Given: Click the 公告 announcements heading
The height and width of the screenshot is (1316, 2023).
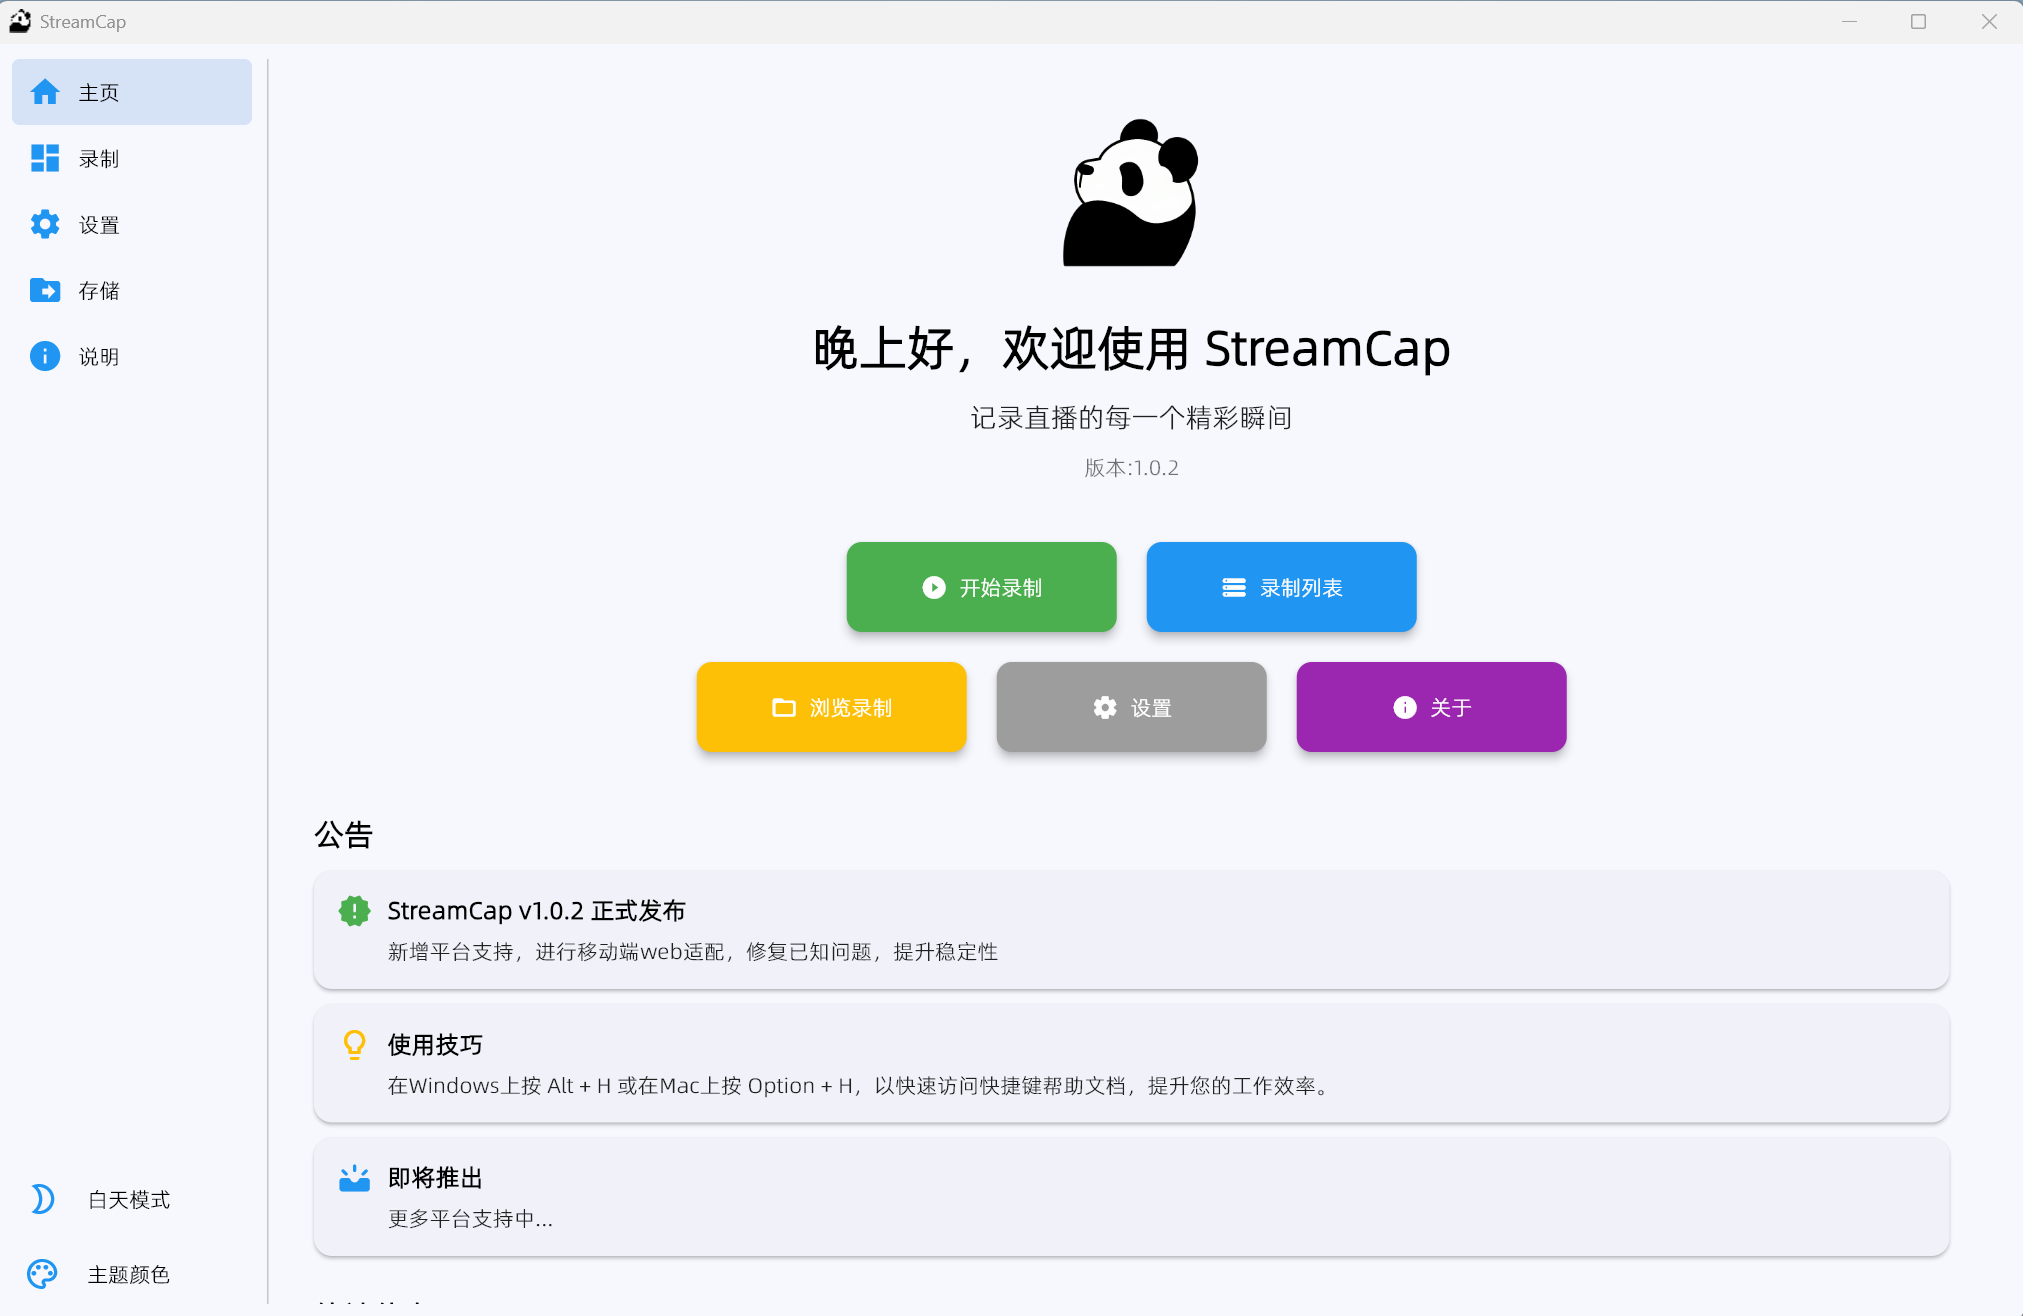Looking at the screenshot, I should [344, 834].
